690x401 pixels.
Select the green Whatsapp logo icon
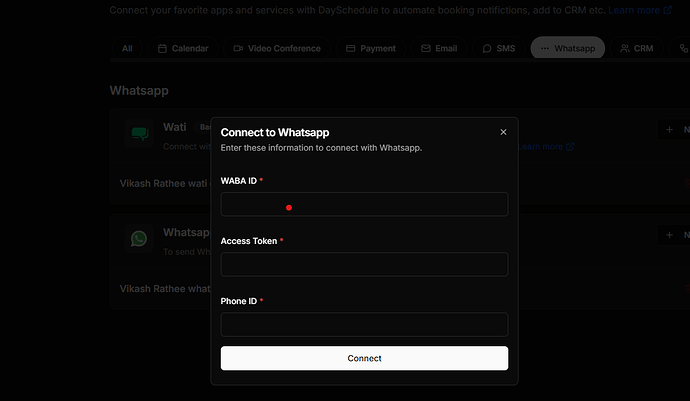click(139, 239)
